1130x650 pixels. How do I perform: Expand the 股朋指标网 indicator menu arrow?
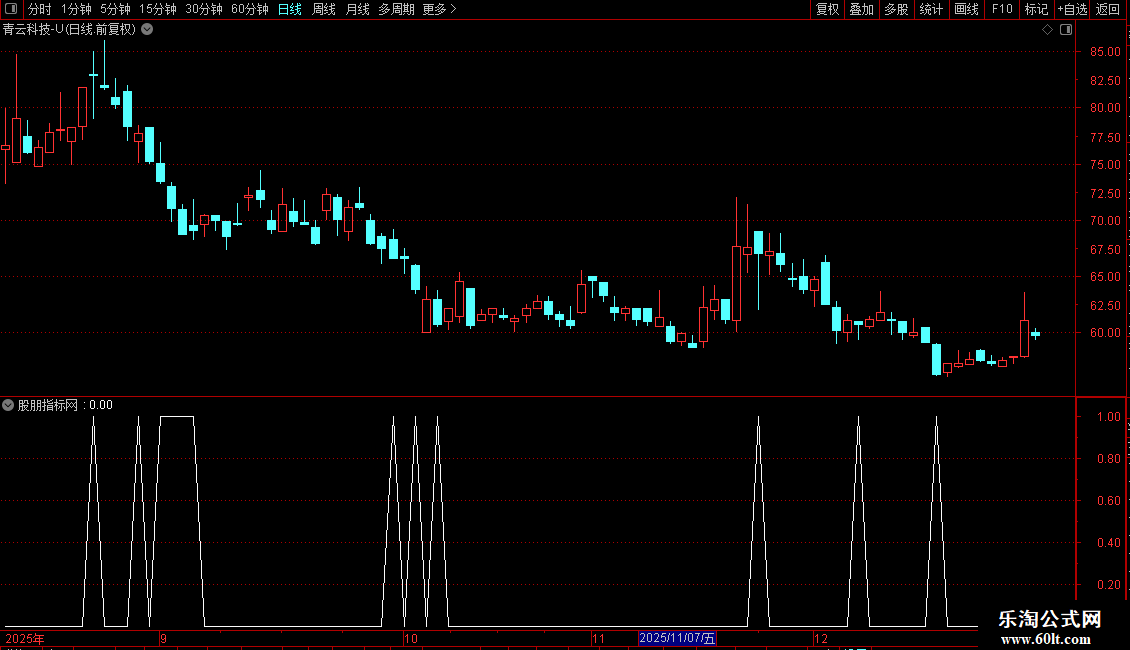click(x=8, y=405)
